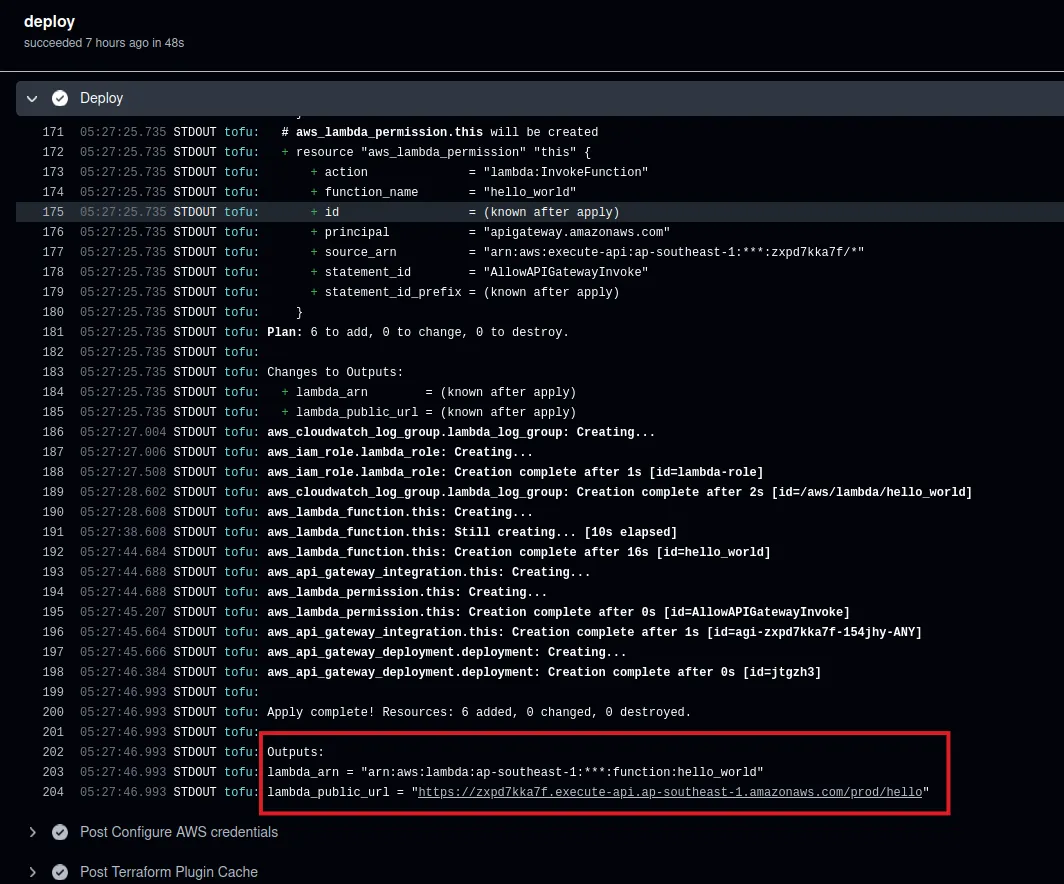Viewport: 1064px width, 884px height.
Task: Click the deploy job title heading
Action: click(x=49, y=21)
